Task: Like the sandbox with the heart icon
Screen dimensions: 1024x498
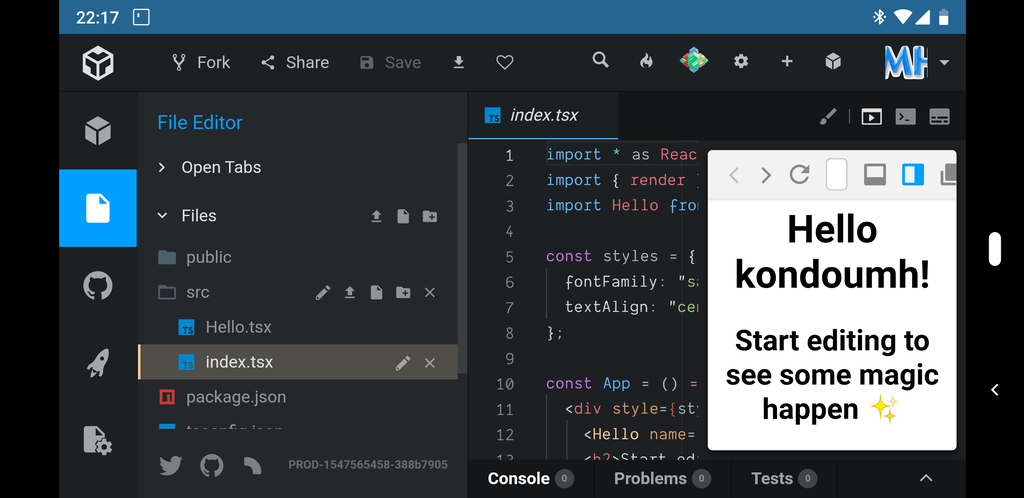Action: click(505, 63)
